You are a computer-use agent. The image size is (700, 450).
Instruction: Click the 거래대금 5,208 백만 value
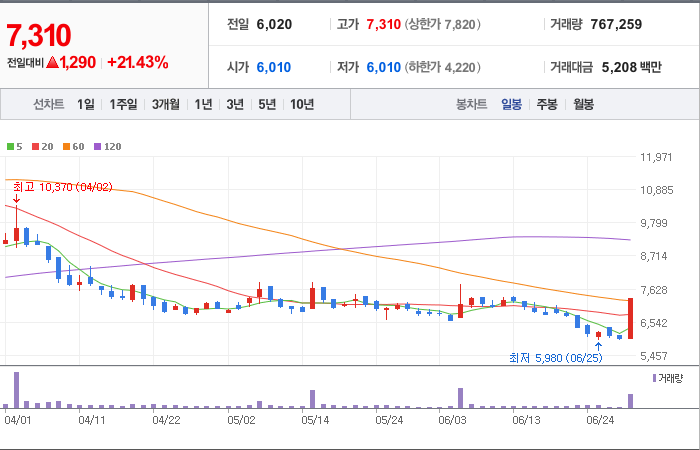tap(631, 67)
